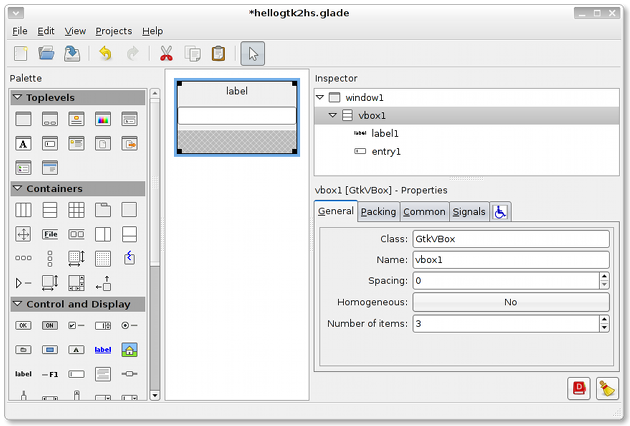The image size is (630, 426).
Task: Open the Projects menu
Action: (113, 31)
